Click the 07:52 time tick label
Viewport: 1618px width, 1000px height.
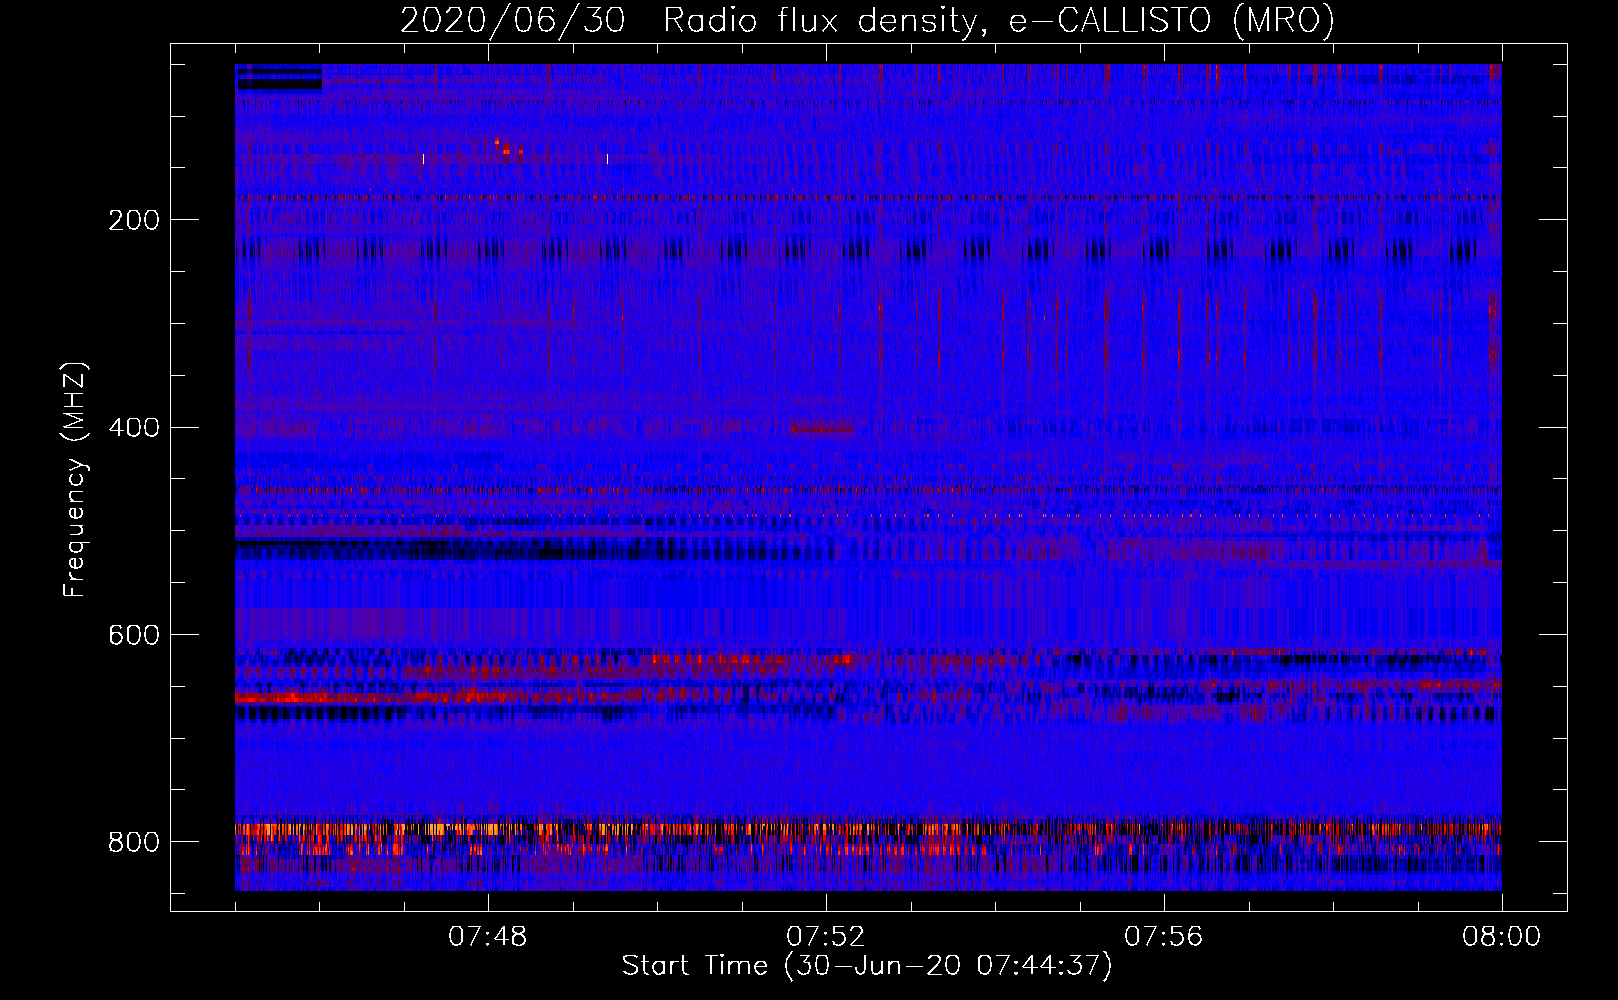pos(826,937)
